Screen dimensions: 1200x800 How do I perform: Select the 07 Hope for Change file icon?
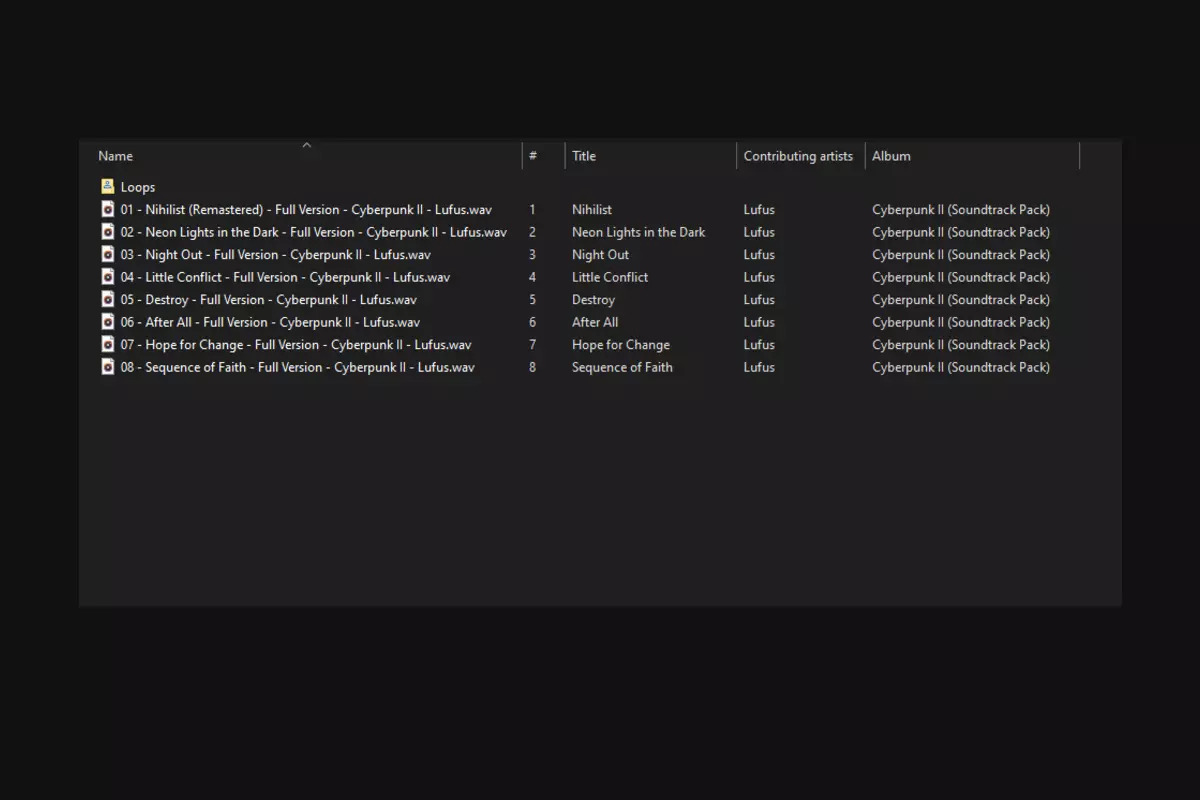click(108, 345)
